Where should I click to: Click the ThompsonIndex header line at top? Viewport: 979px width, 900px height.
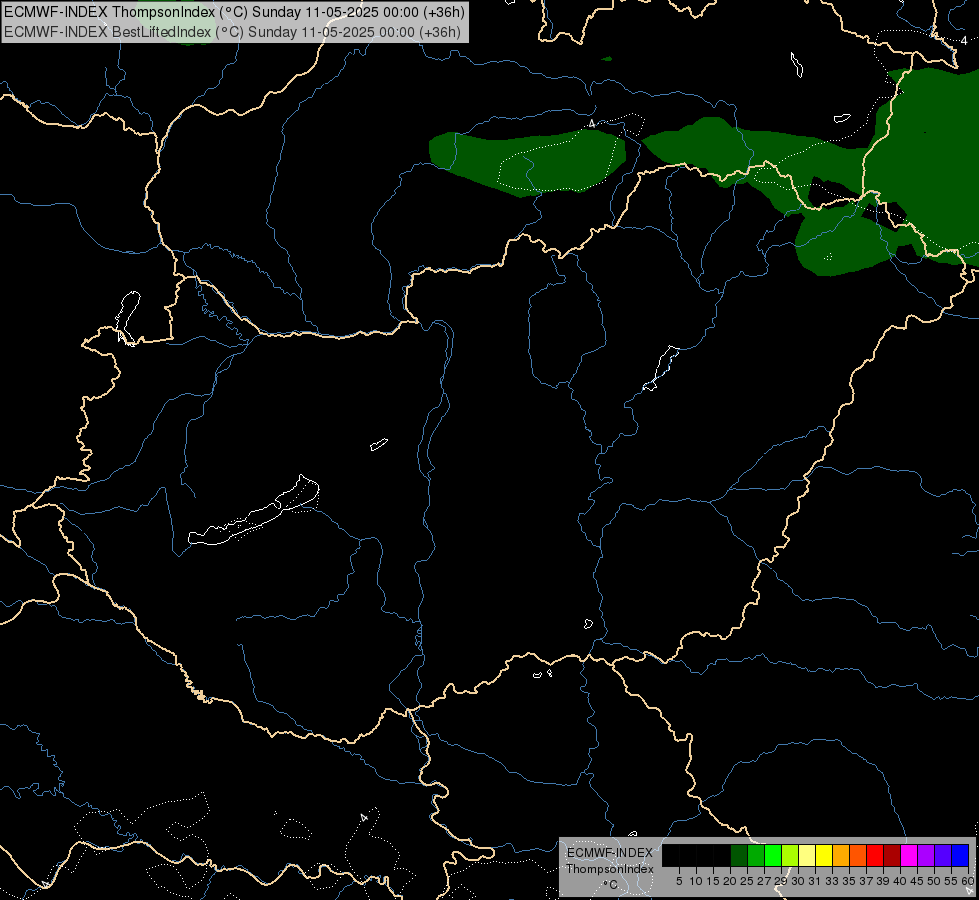tap(234, 12)
